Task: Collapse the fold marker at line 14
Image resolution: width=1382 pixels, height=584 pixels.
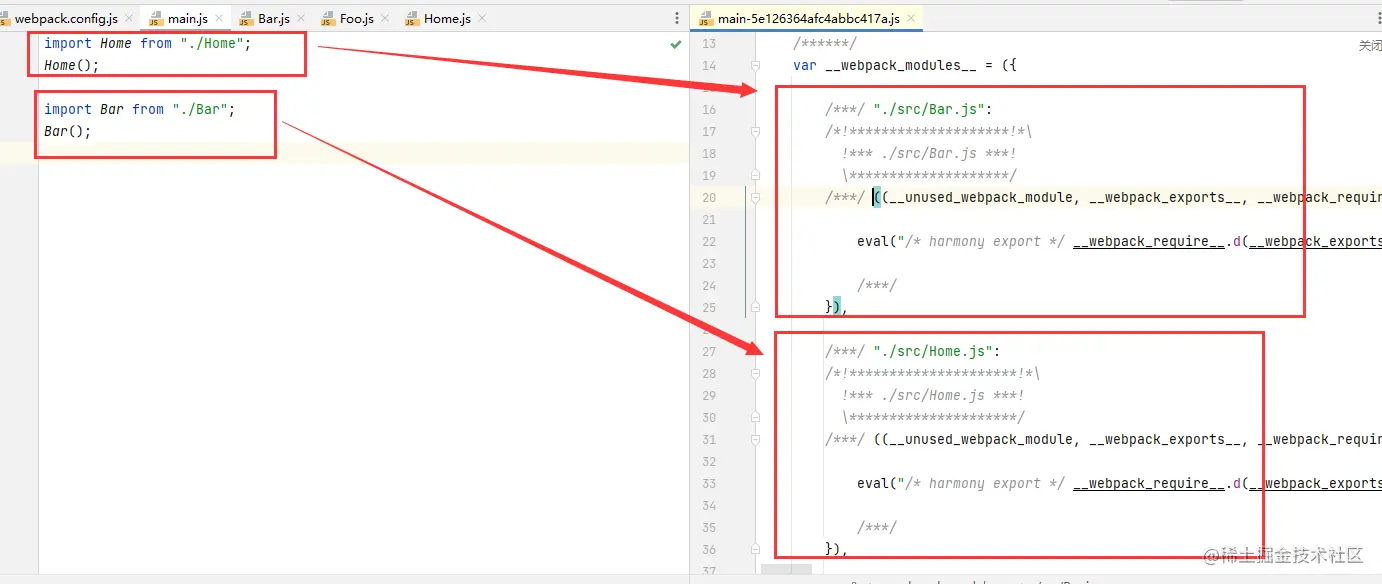Action: click(756, 66)
